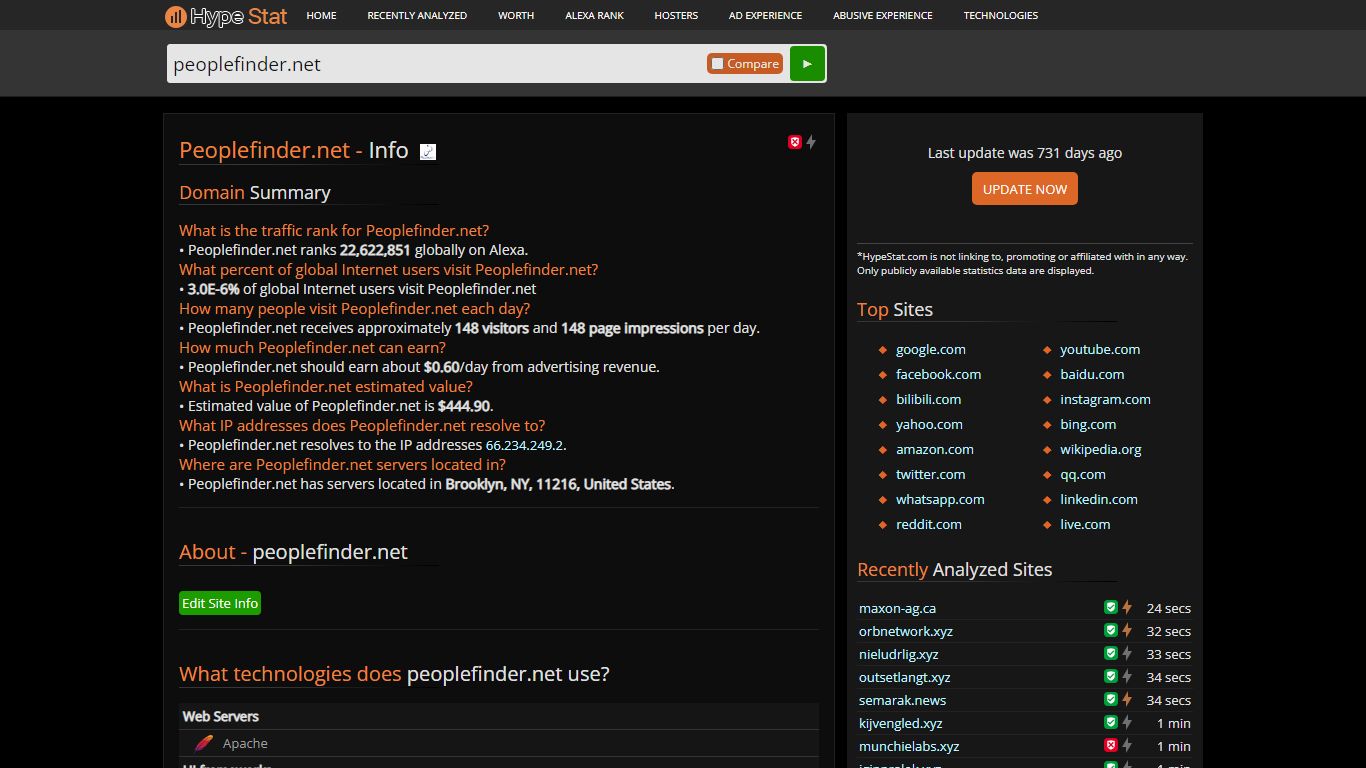Screen dimensions: 1366x768
Task: Open bilibili.com in Top Sites
Action: 928,399
